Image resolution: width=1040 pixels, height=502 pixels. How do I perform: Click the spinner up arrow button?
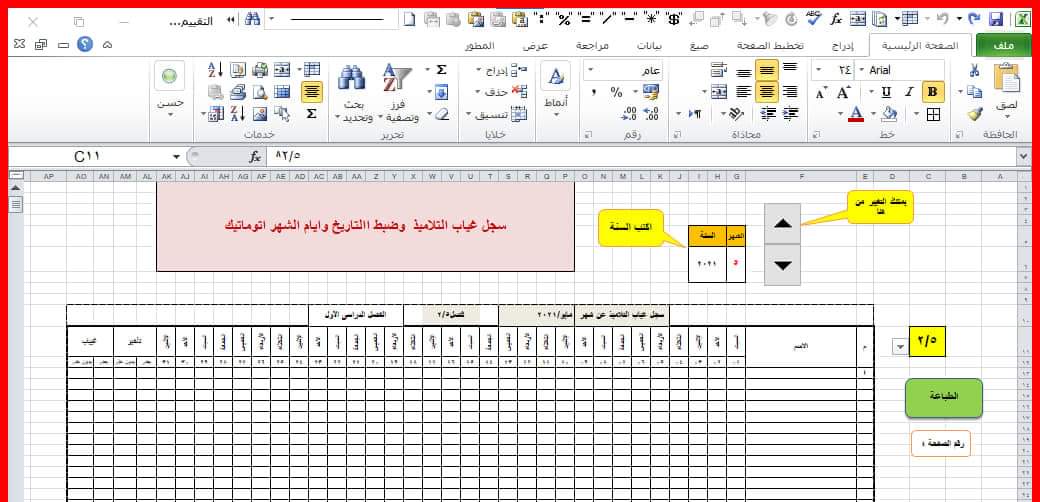783,223
